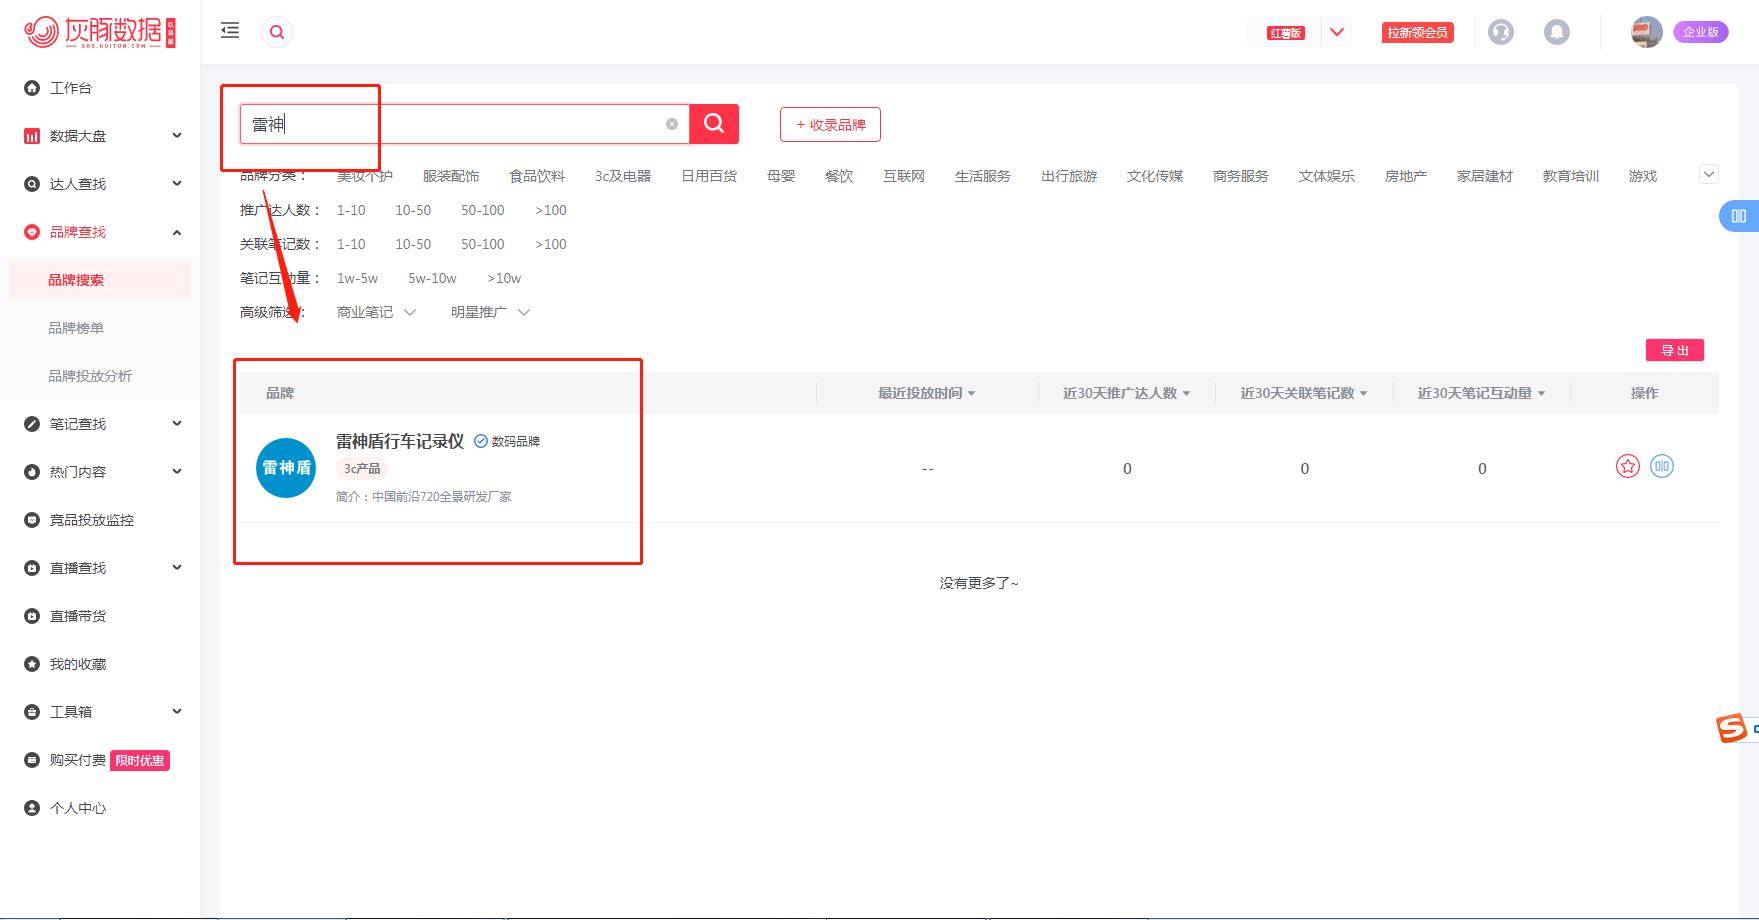Viewport: 1759px width, 920px height.
Task: Filter by 互联网 category
Action: 904,176
